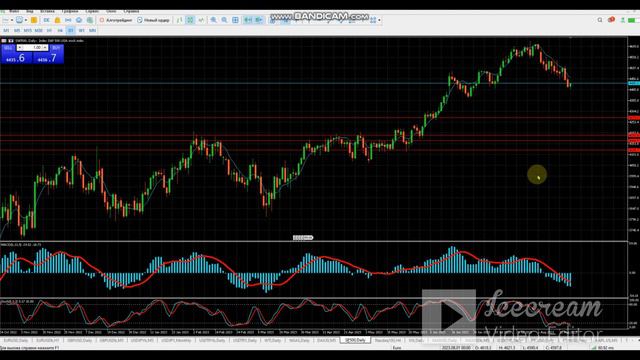Select the M5 timeframe
The width and height of the screenshot is (640, 360).
pos(17,31)
